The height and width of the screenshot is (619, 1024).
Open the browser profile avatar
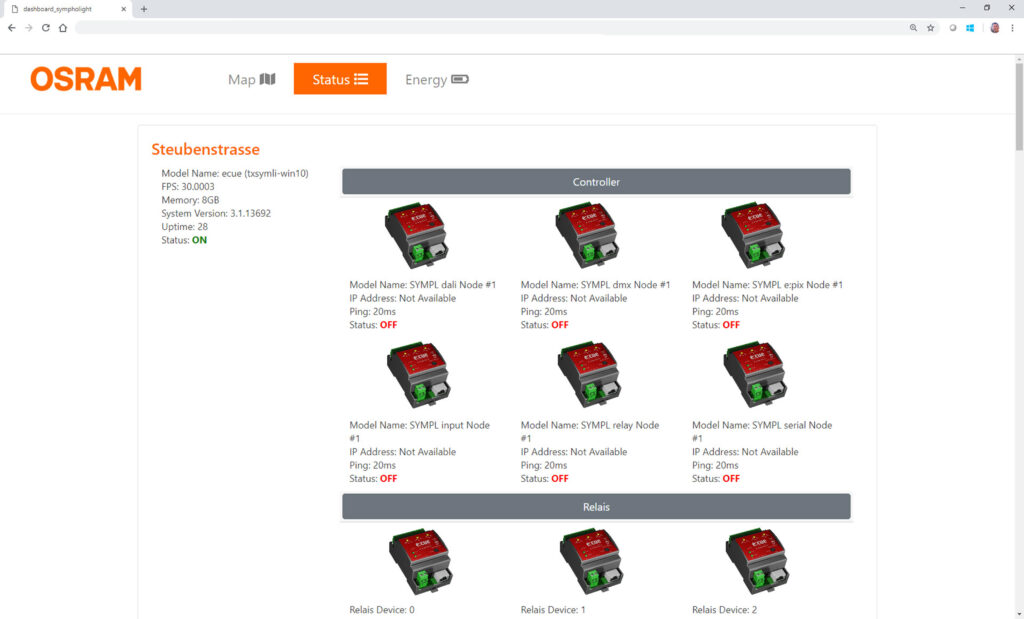[x=995, y=27]
